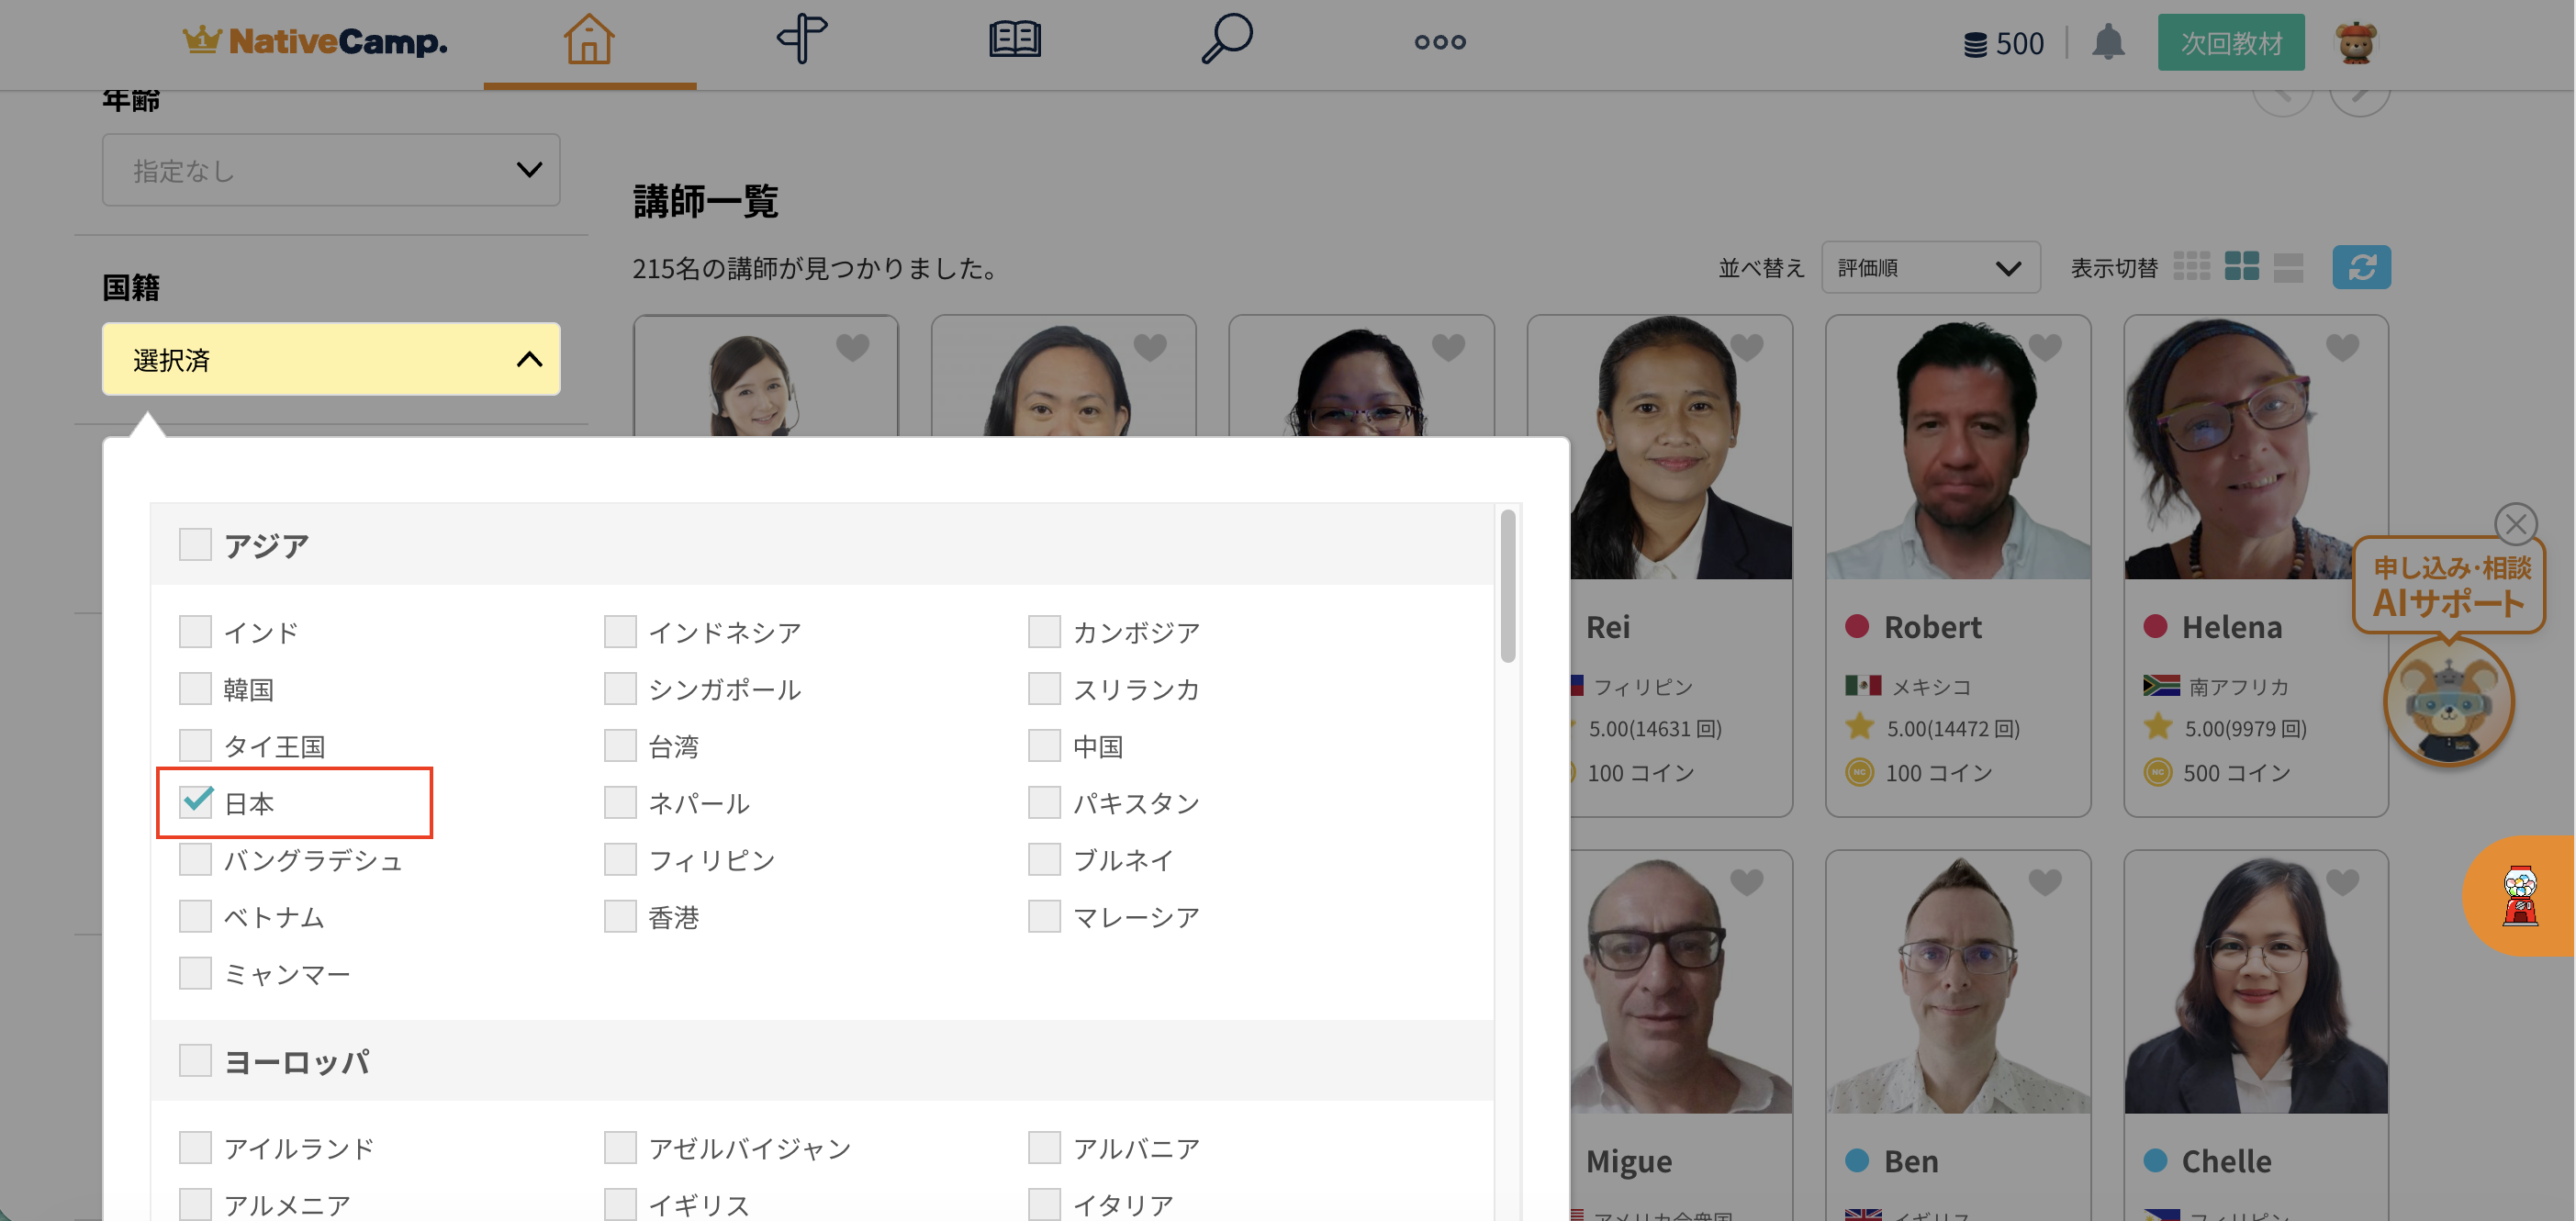Viewport: 2576px width, 1221px height.
Task: Click the blue refresh list icon
Action: (2361, 267)
